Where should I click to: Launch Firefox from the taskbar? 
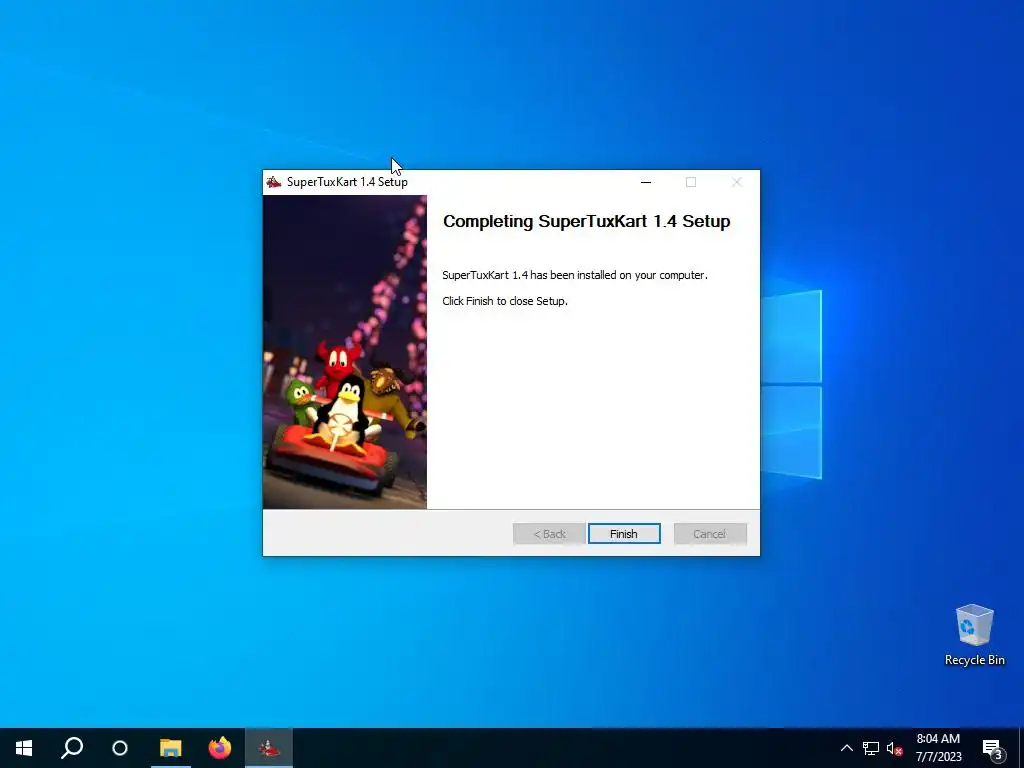point(219,748)
